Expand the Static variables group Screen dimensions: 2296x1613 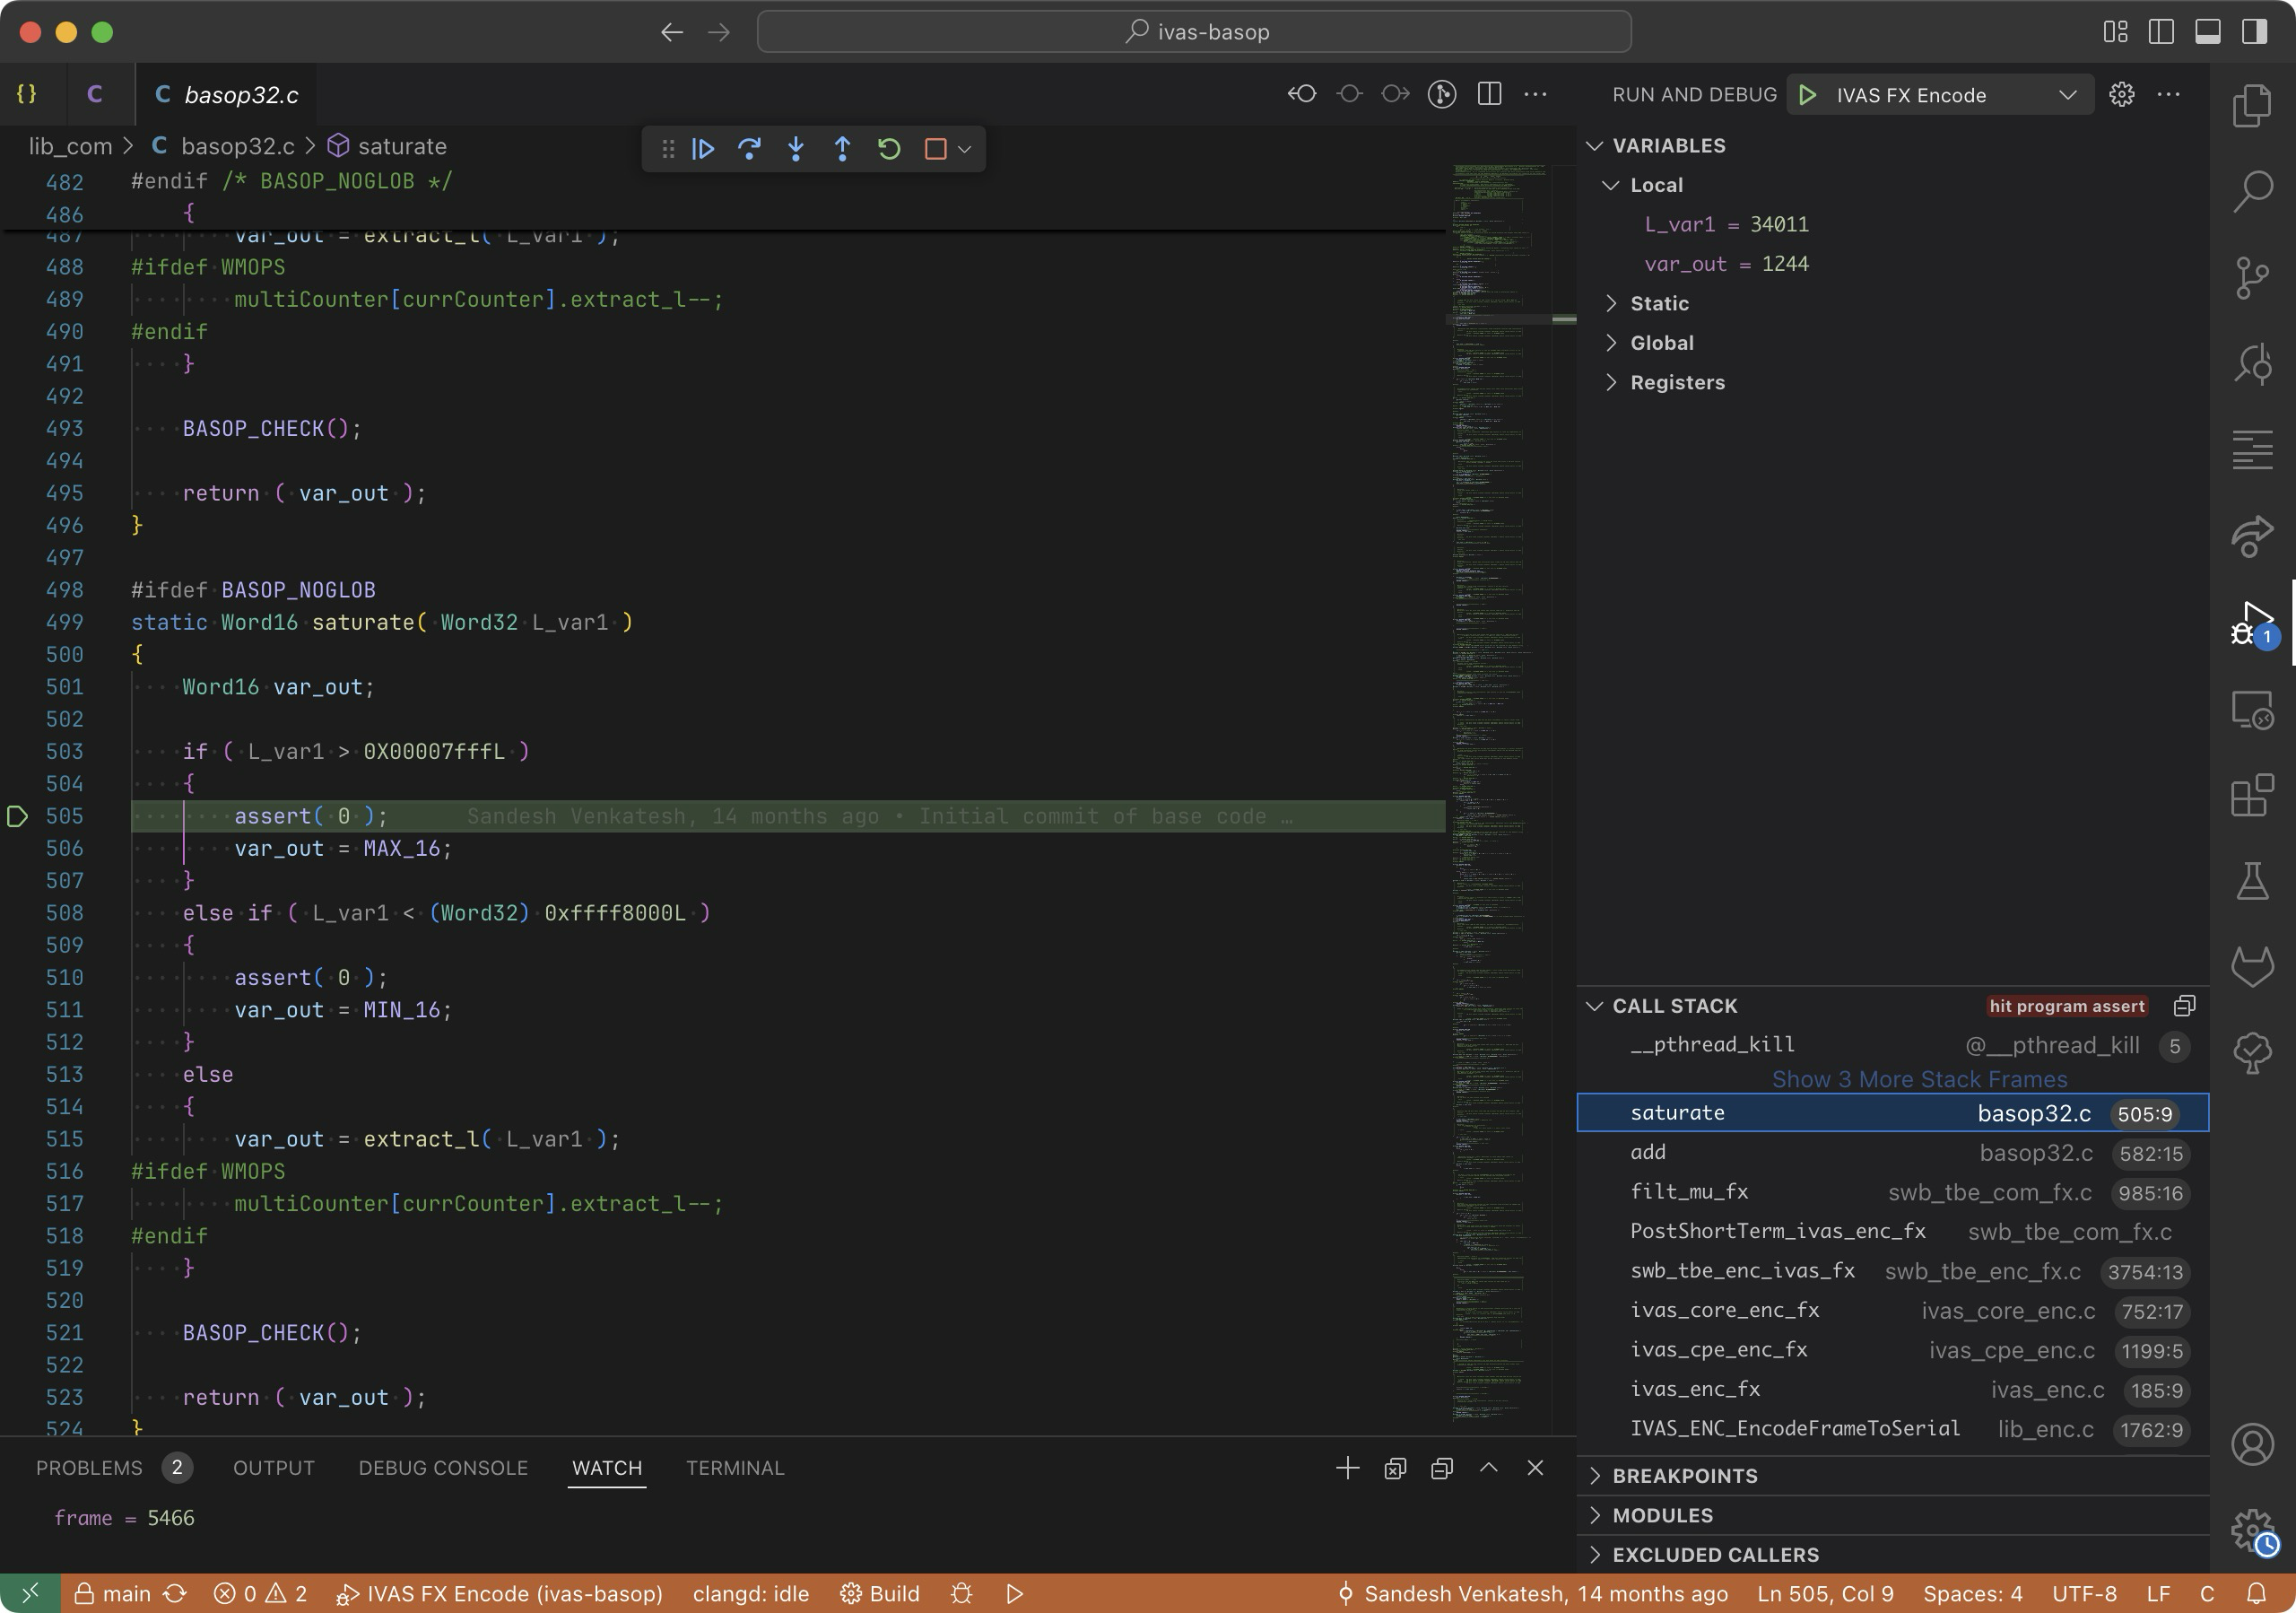(1659, 303)
